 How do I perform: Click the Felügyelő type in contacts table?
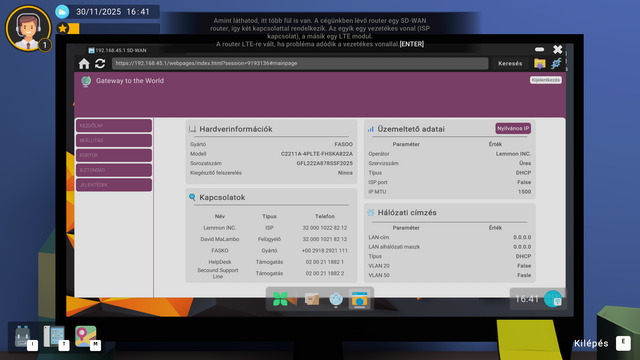coord(269,239)
